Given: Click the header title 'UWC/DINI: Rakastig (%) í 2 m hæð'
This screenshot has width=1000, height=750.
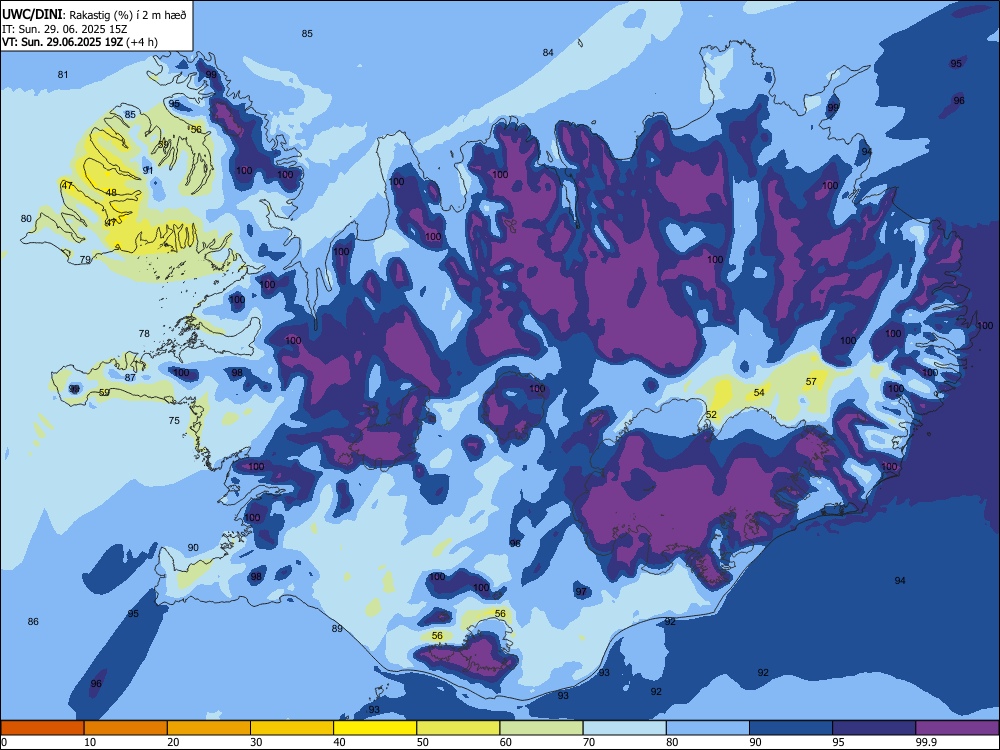Looking at the screenshot, I should [94, 15].
